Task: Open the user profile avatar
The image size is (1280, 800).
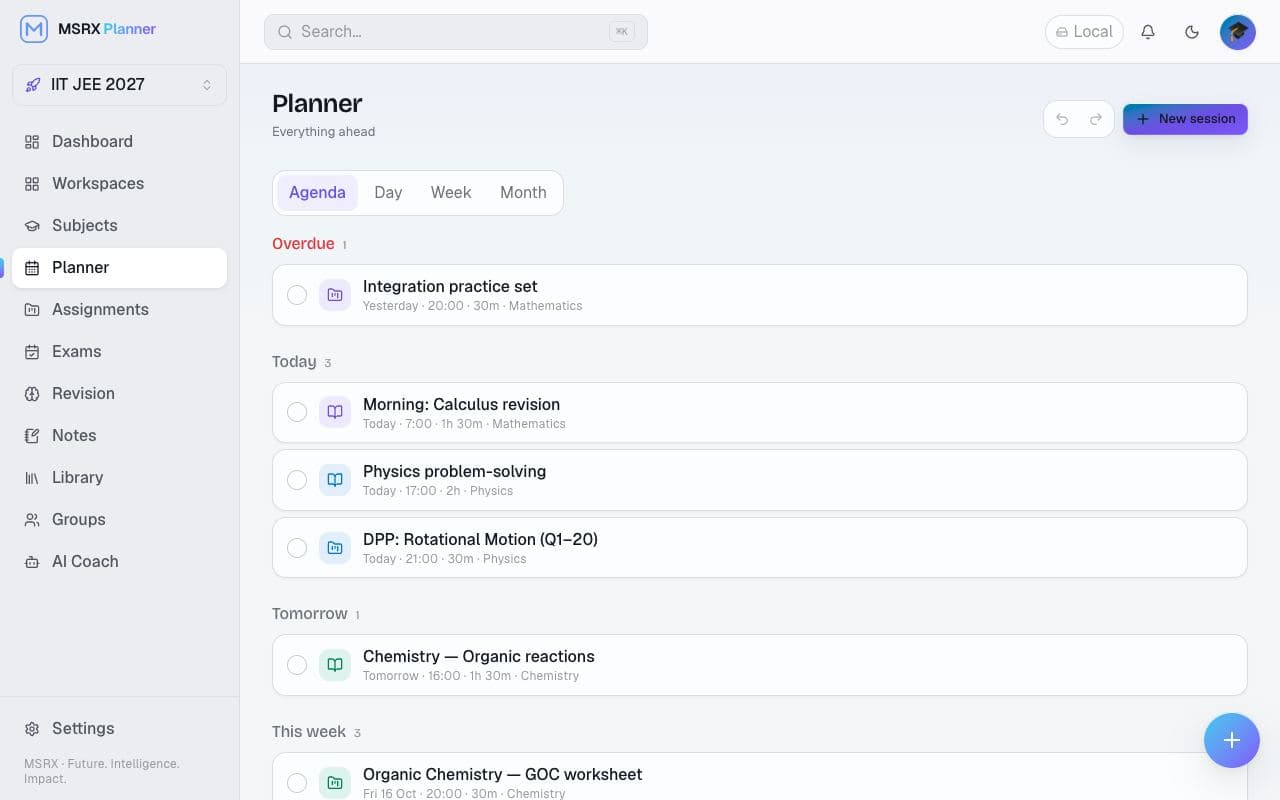Action: tap(1238, 32)
